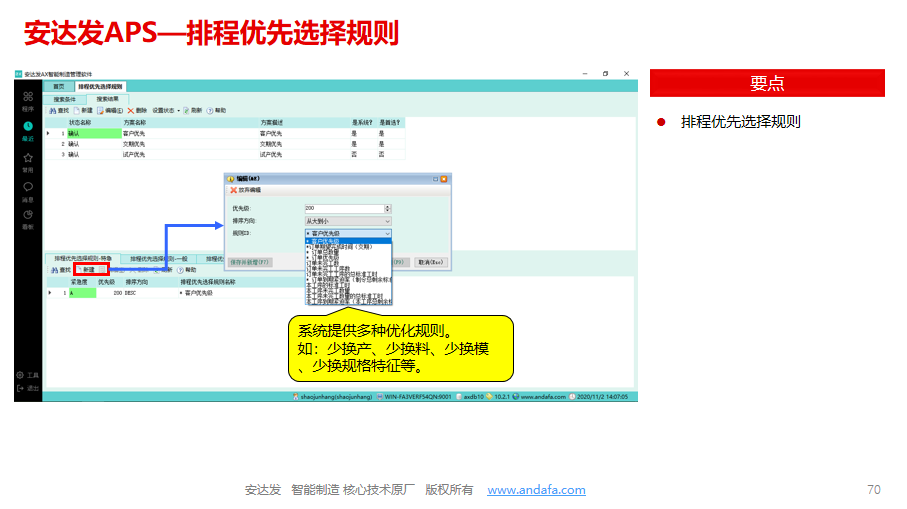Click 帮助 in the lower panel toolbar
The image size is (907, 509).
[x=187, y=270]
